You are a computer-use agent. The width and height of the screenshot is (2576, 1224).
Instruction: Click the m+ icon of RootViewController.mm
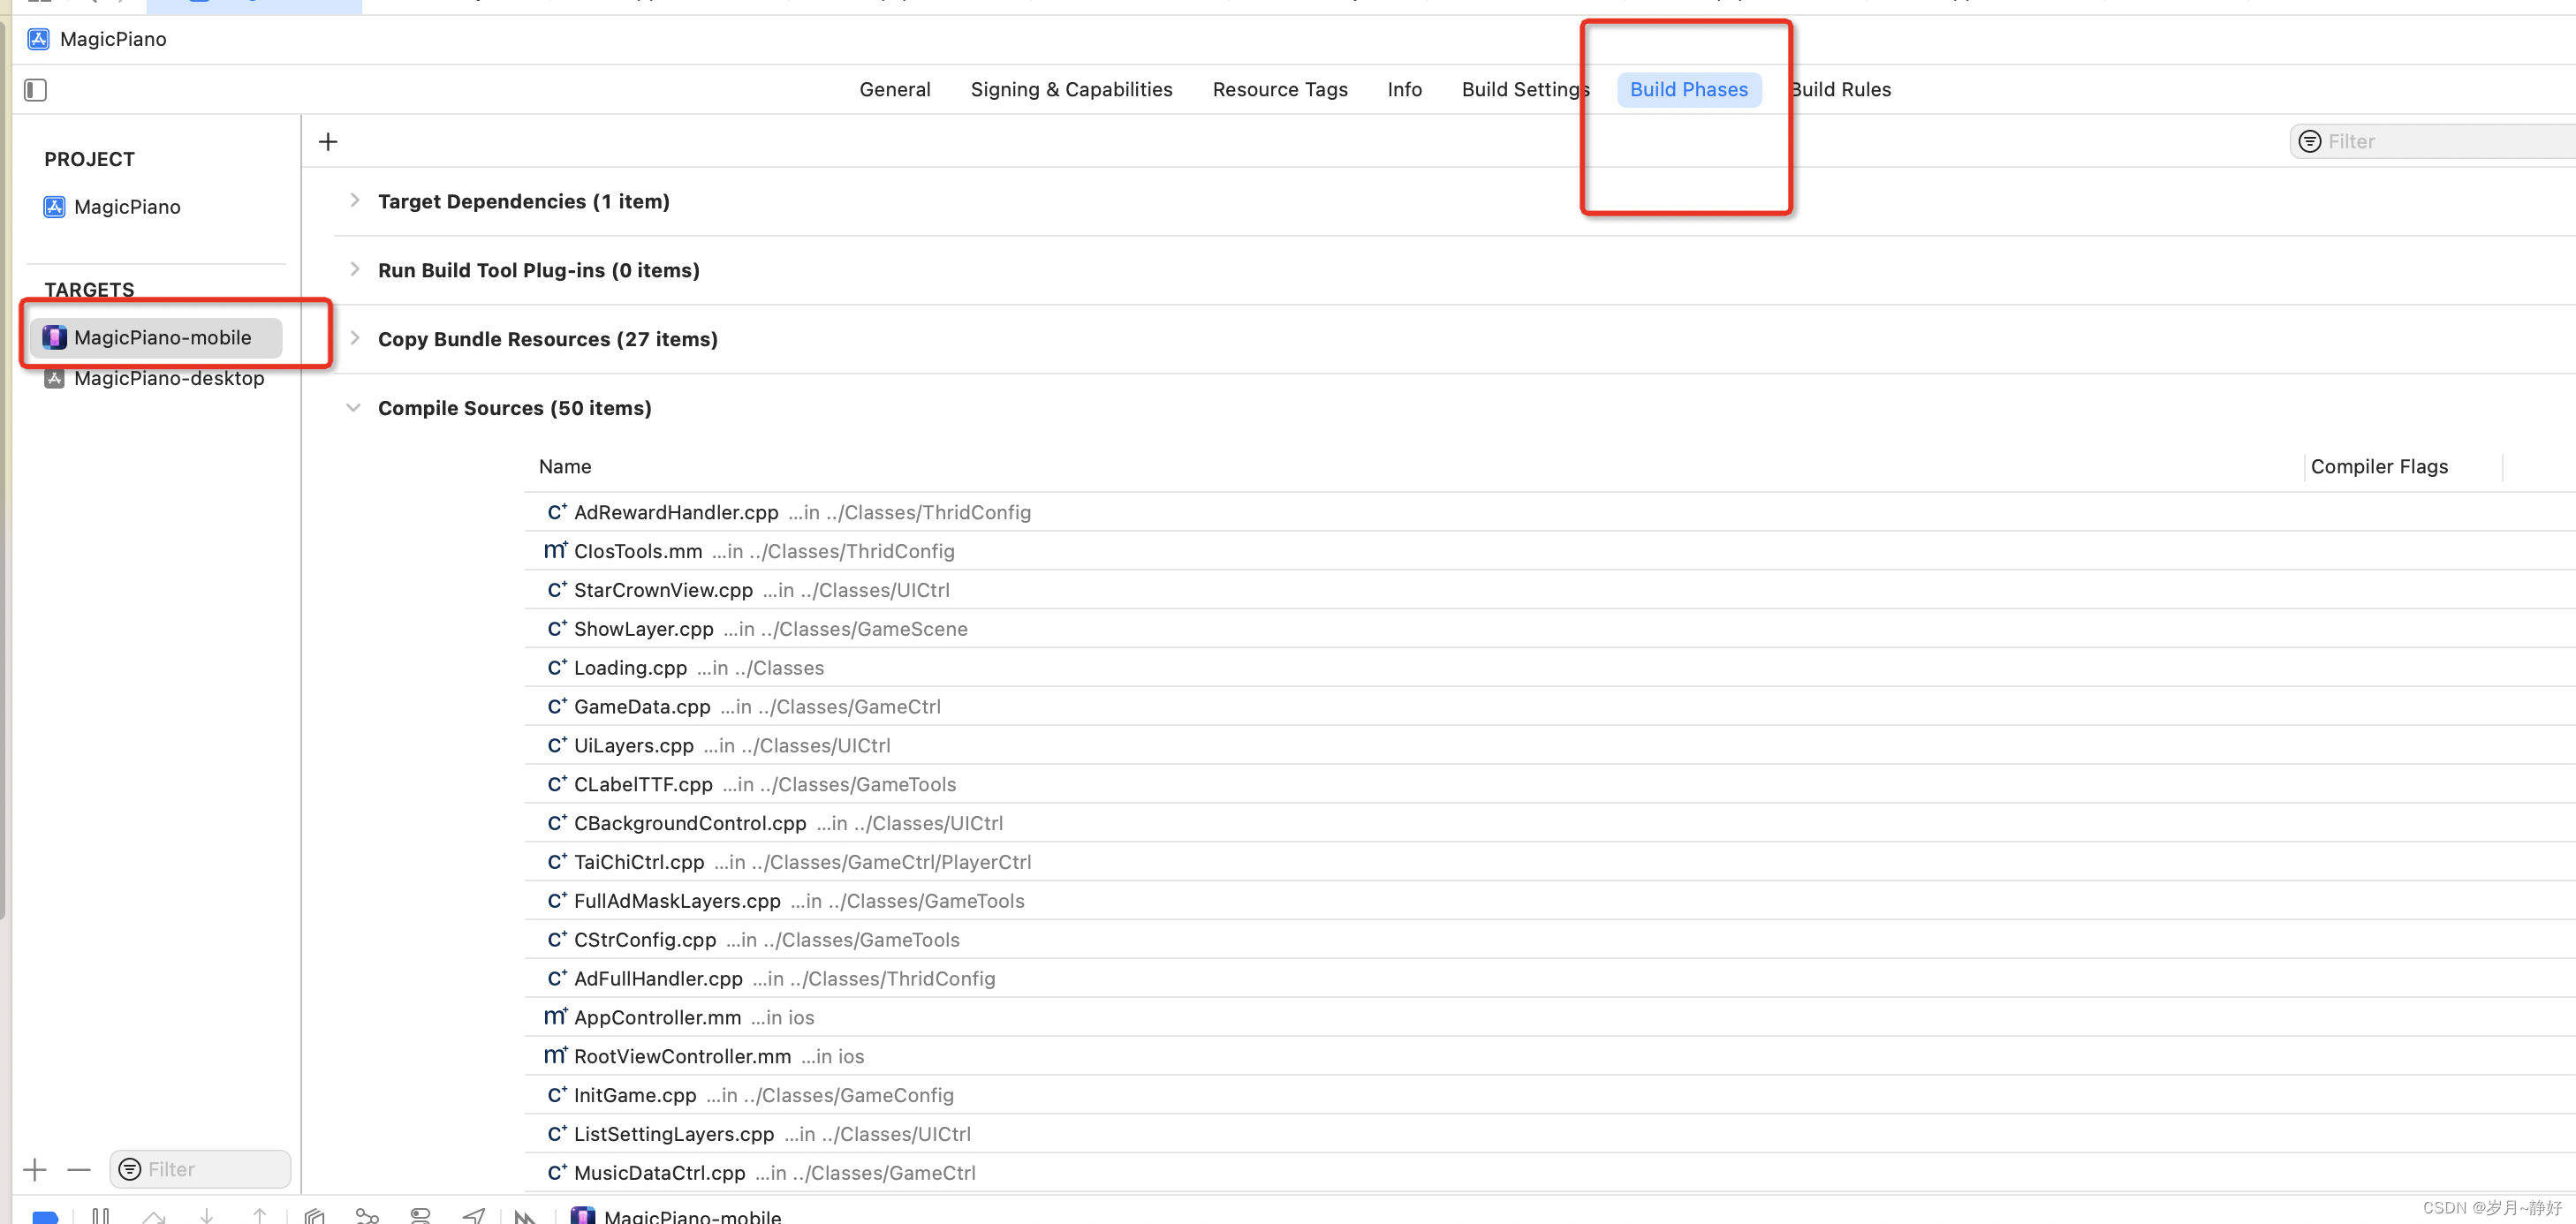tap(556, 1056)
